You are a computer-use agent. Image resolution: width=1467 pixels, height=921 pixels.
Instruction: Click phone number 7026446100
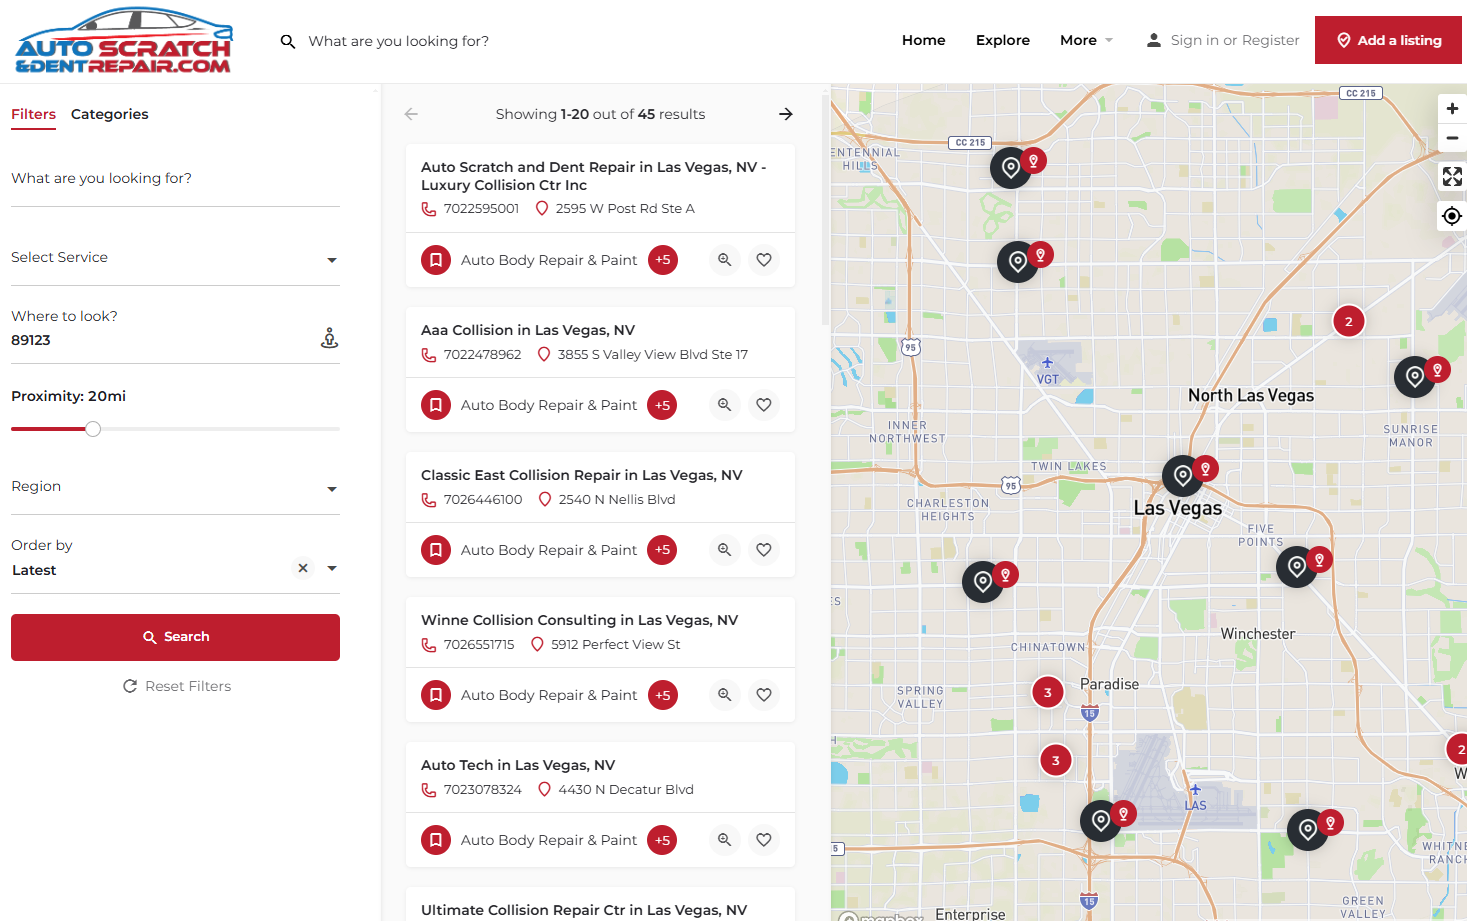coord(483,500)
